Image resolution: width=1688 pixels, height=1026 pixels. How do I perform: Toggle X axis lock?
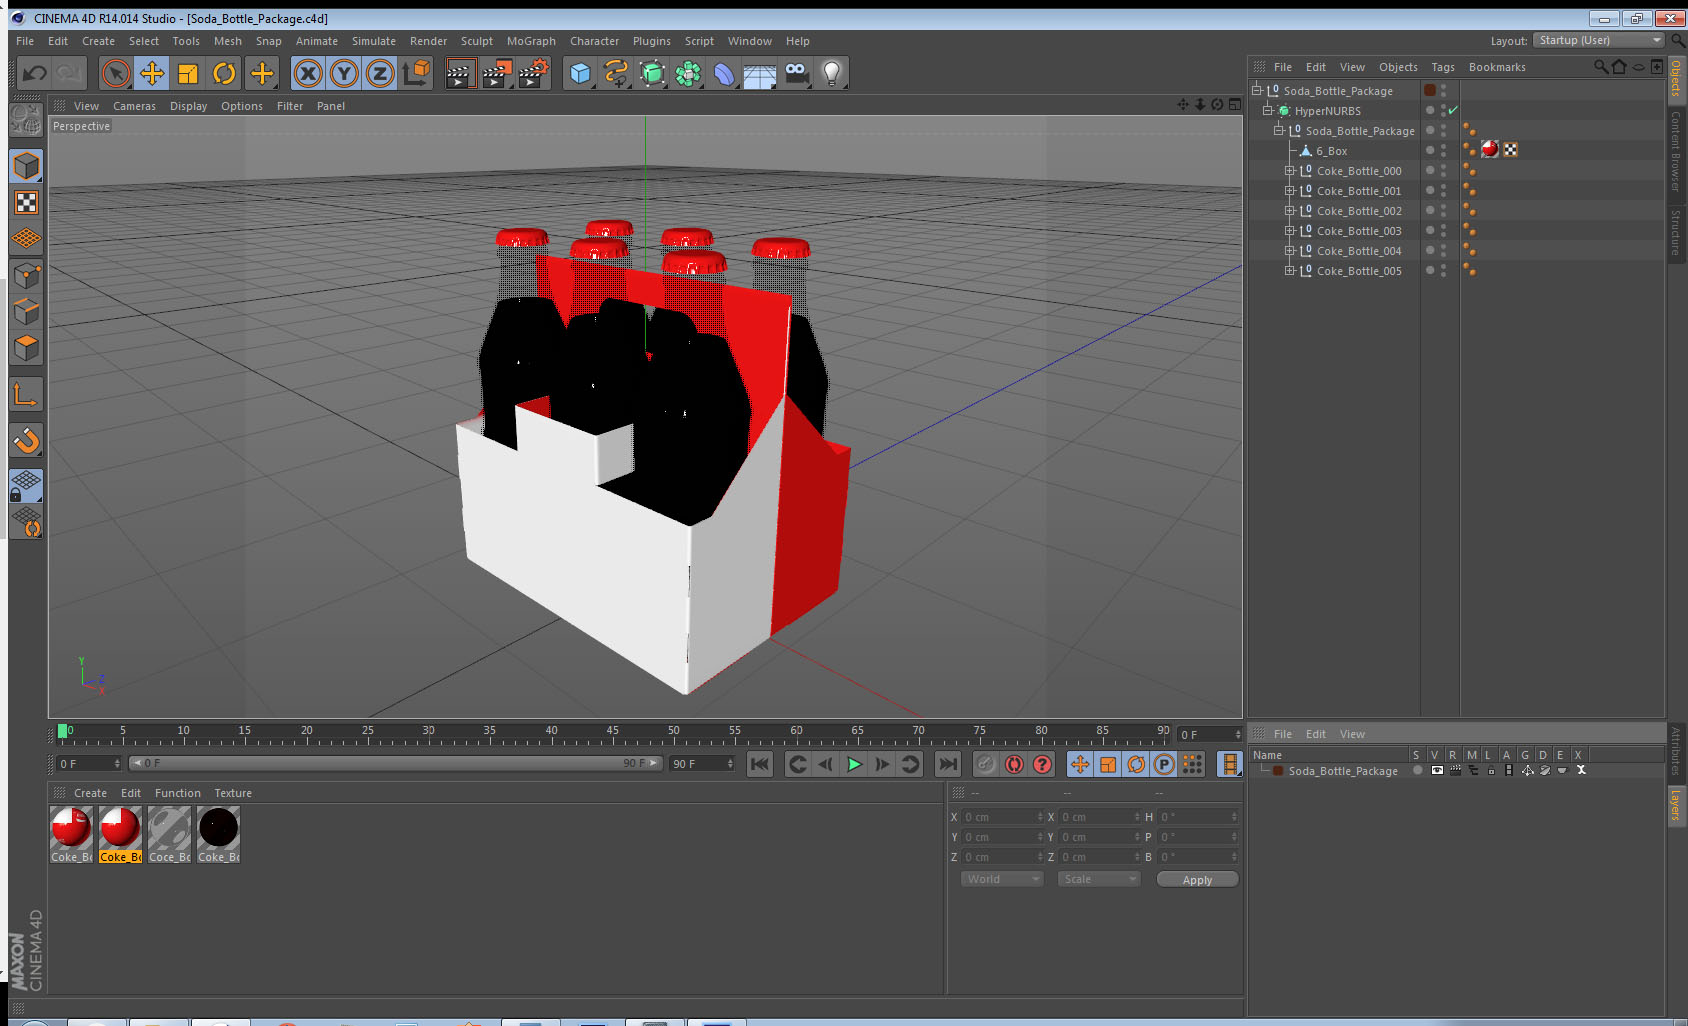click(x=308, y=73)
